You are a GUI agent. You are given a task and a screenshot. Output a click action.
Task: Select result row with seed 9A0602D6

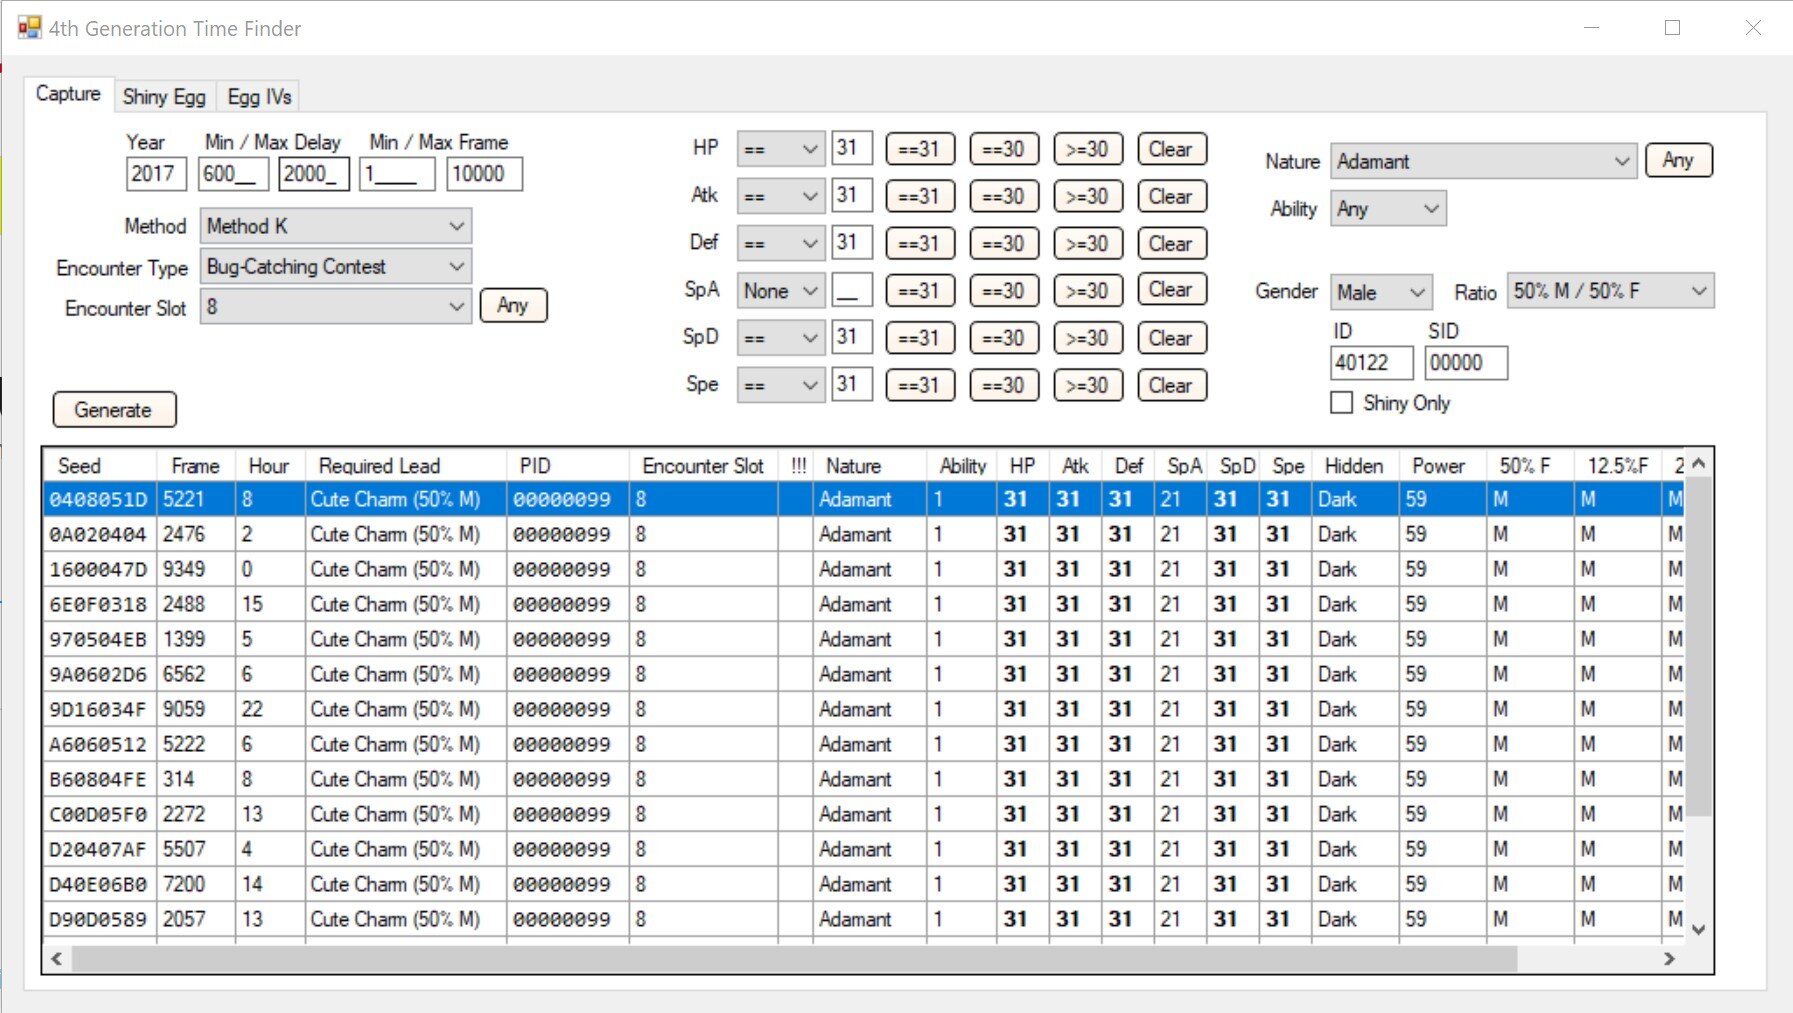(x=98, y=674)
